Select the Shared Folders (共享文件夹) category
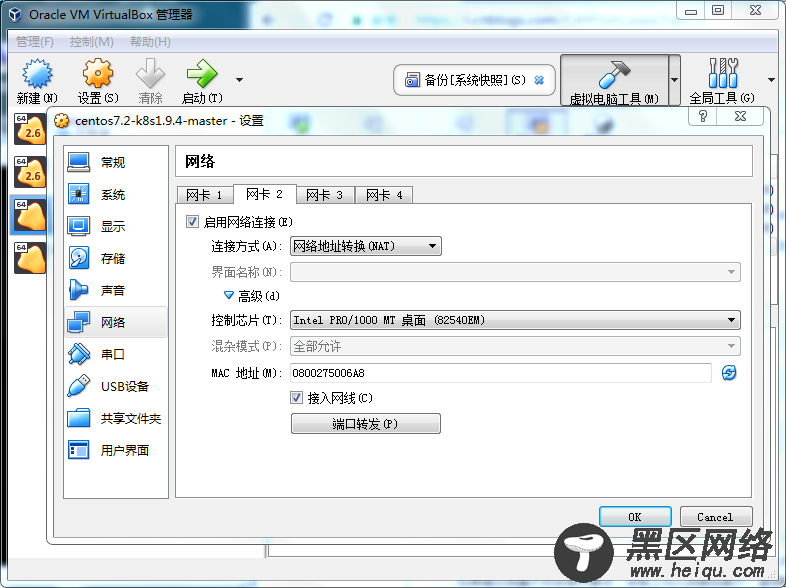 point(116,419)
